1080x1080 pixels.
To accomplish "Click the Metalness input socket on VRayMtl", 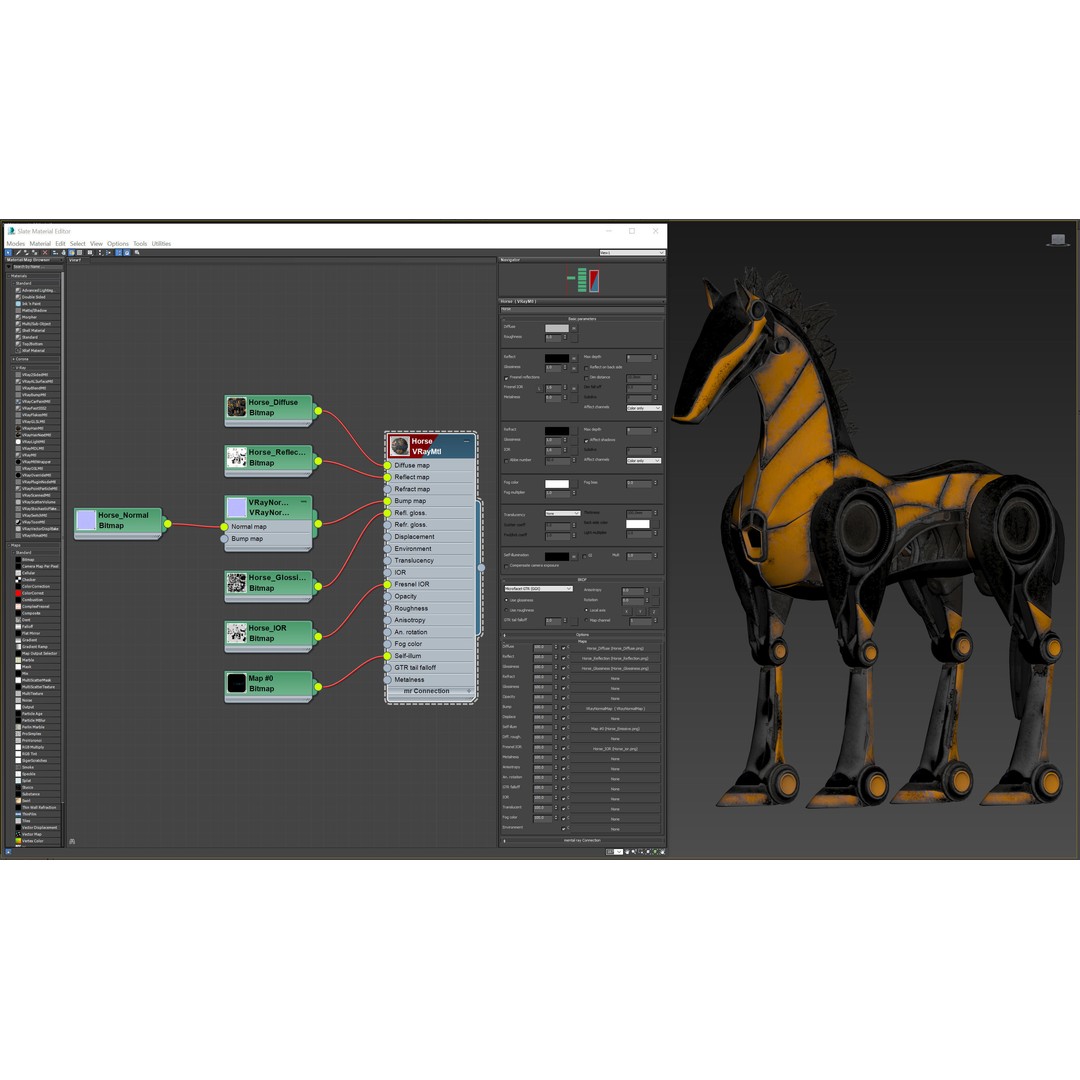I will click(x=388, y=680).
